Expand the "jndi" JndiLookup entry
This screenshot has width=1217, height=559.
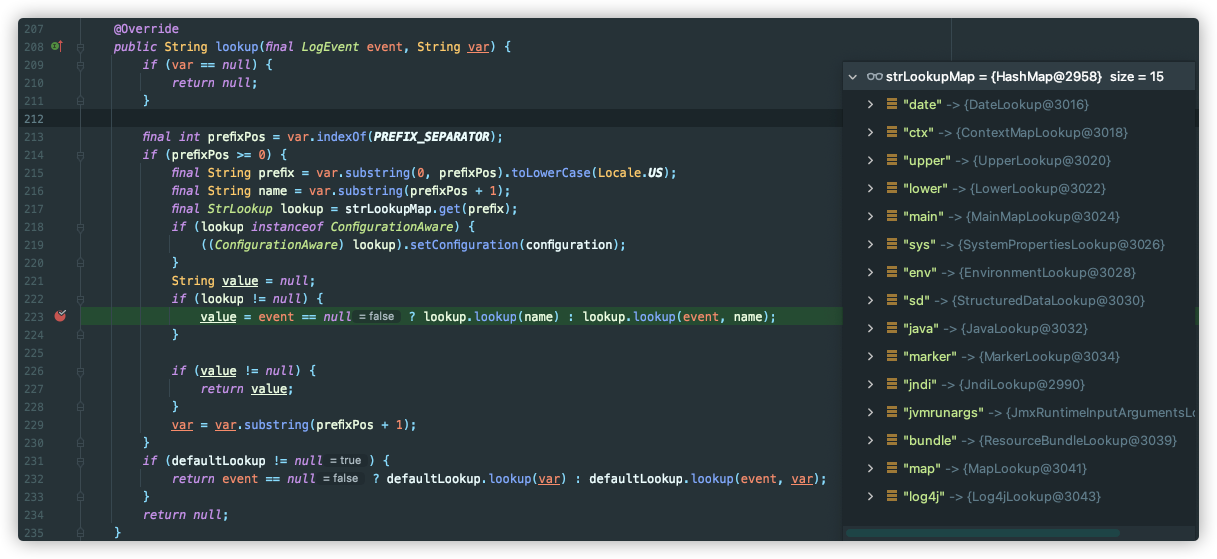click(870, 384)
